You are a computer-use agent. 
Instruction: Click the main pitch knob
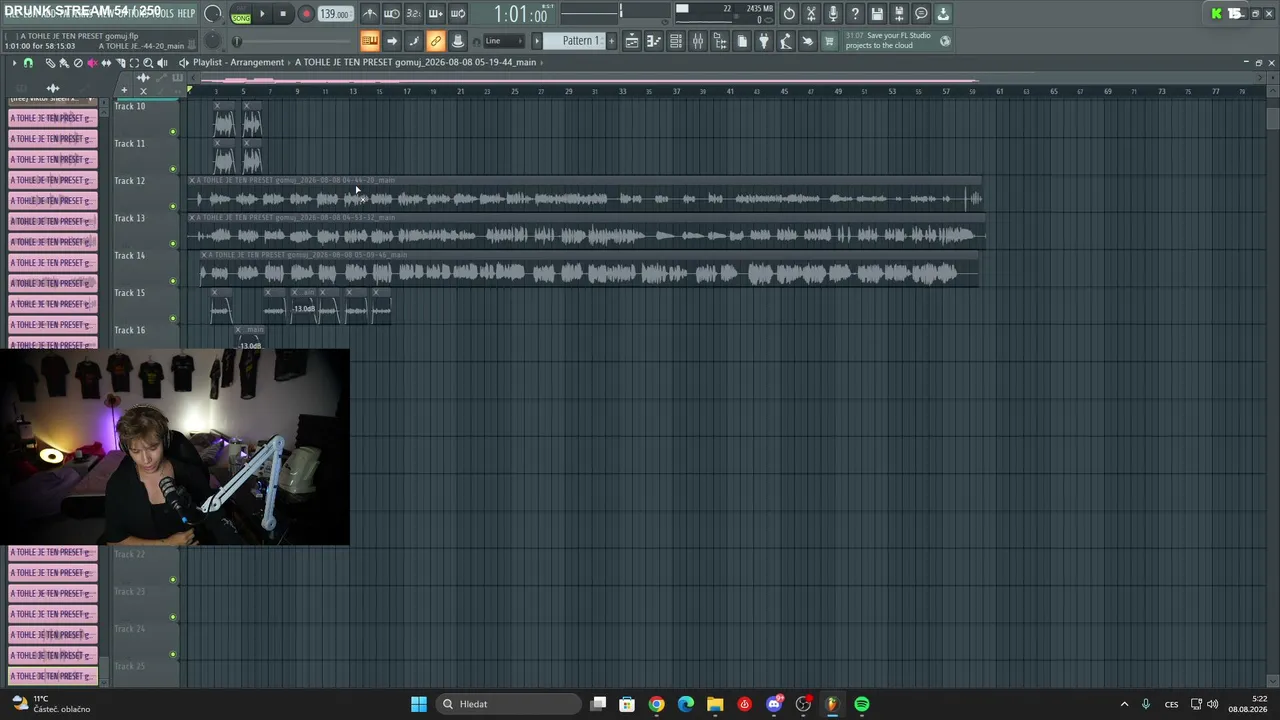[x=213, y=41]
